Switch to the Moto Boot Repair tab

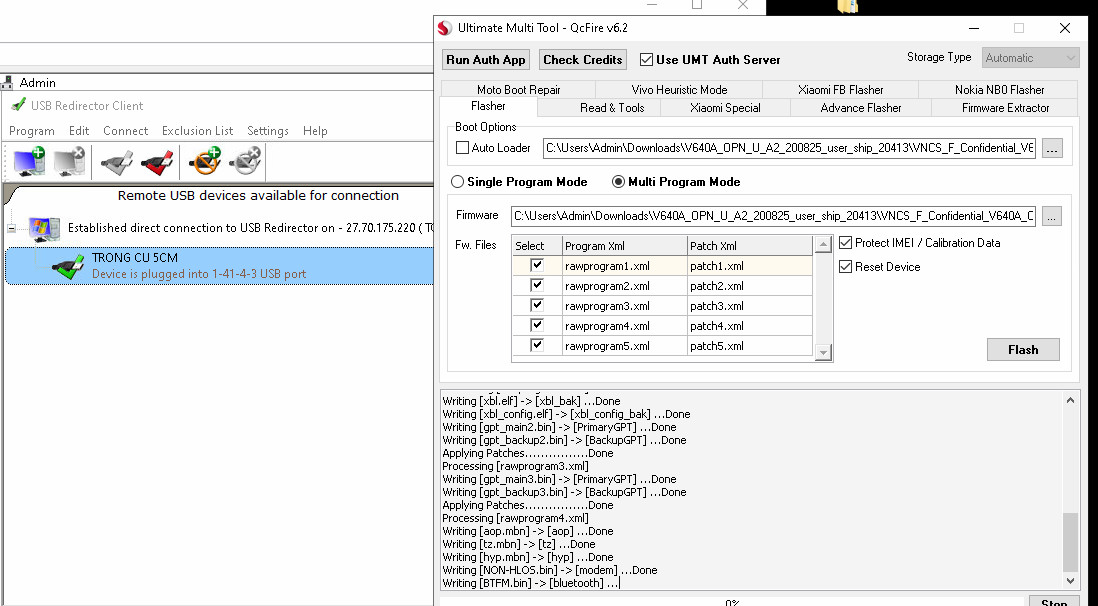coord(518,90)
